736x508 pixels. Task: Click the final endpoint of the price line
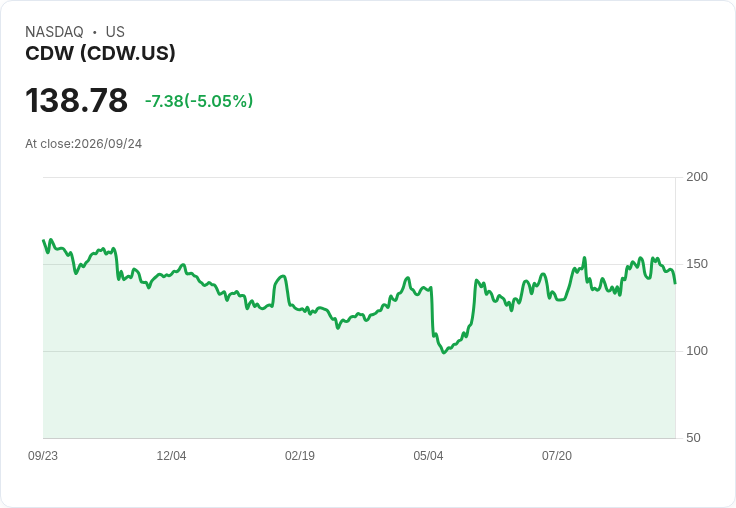tap(675, 283)
